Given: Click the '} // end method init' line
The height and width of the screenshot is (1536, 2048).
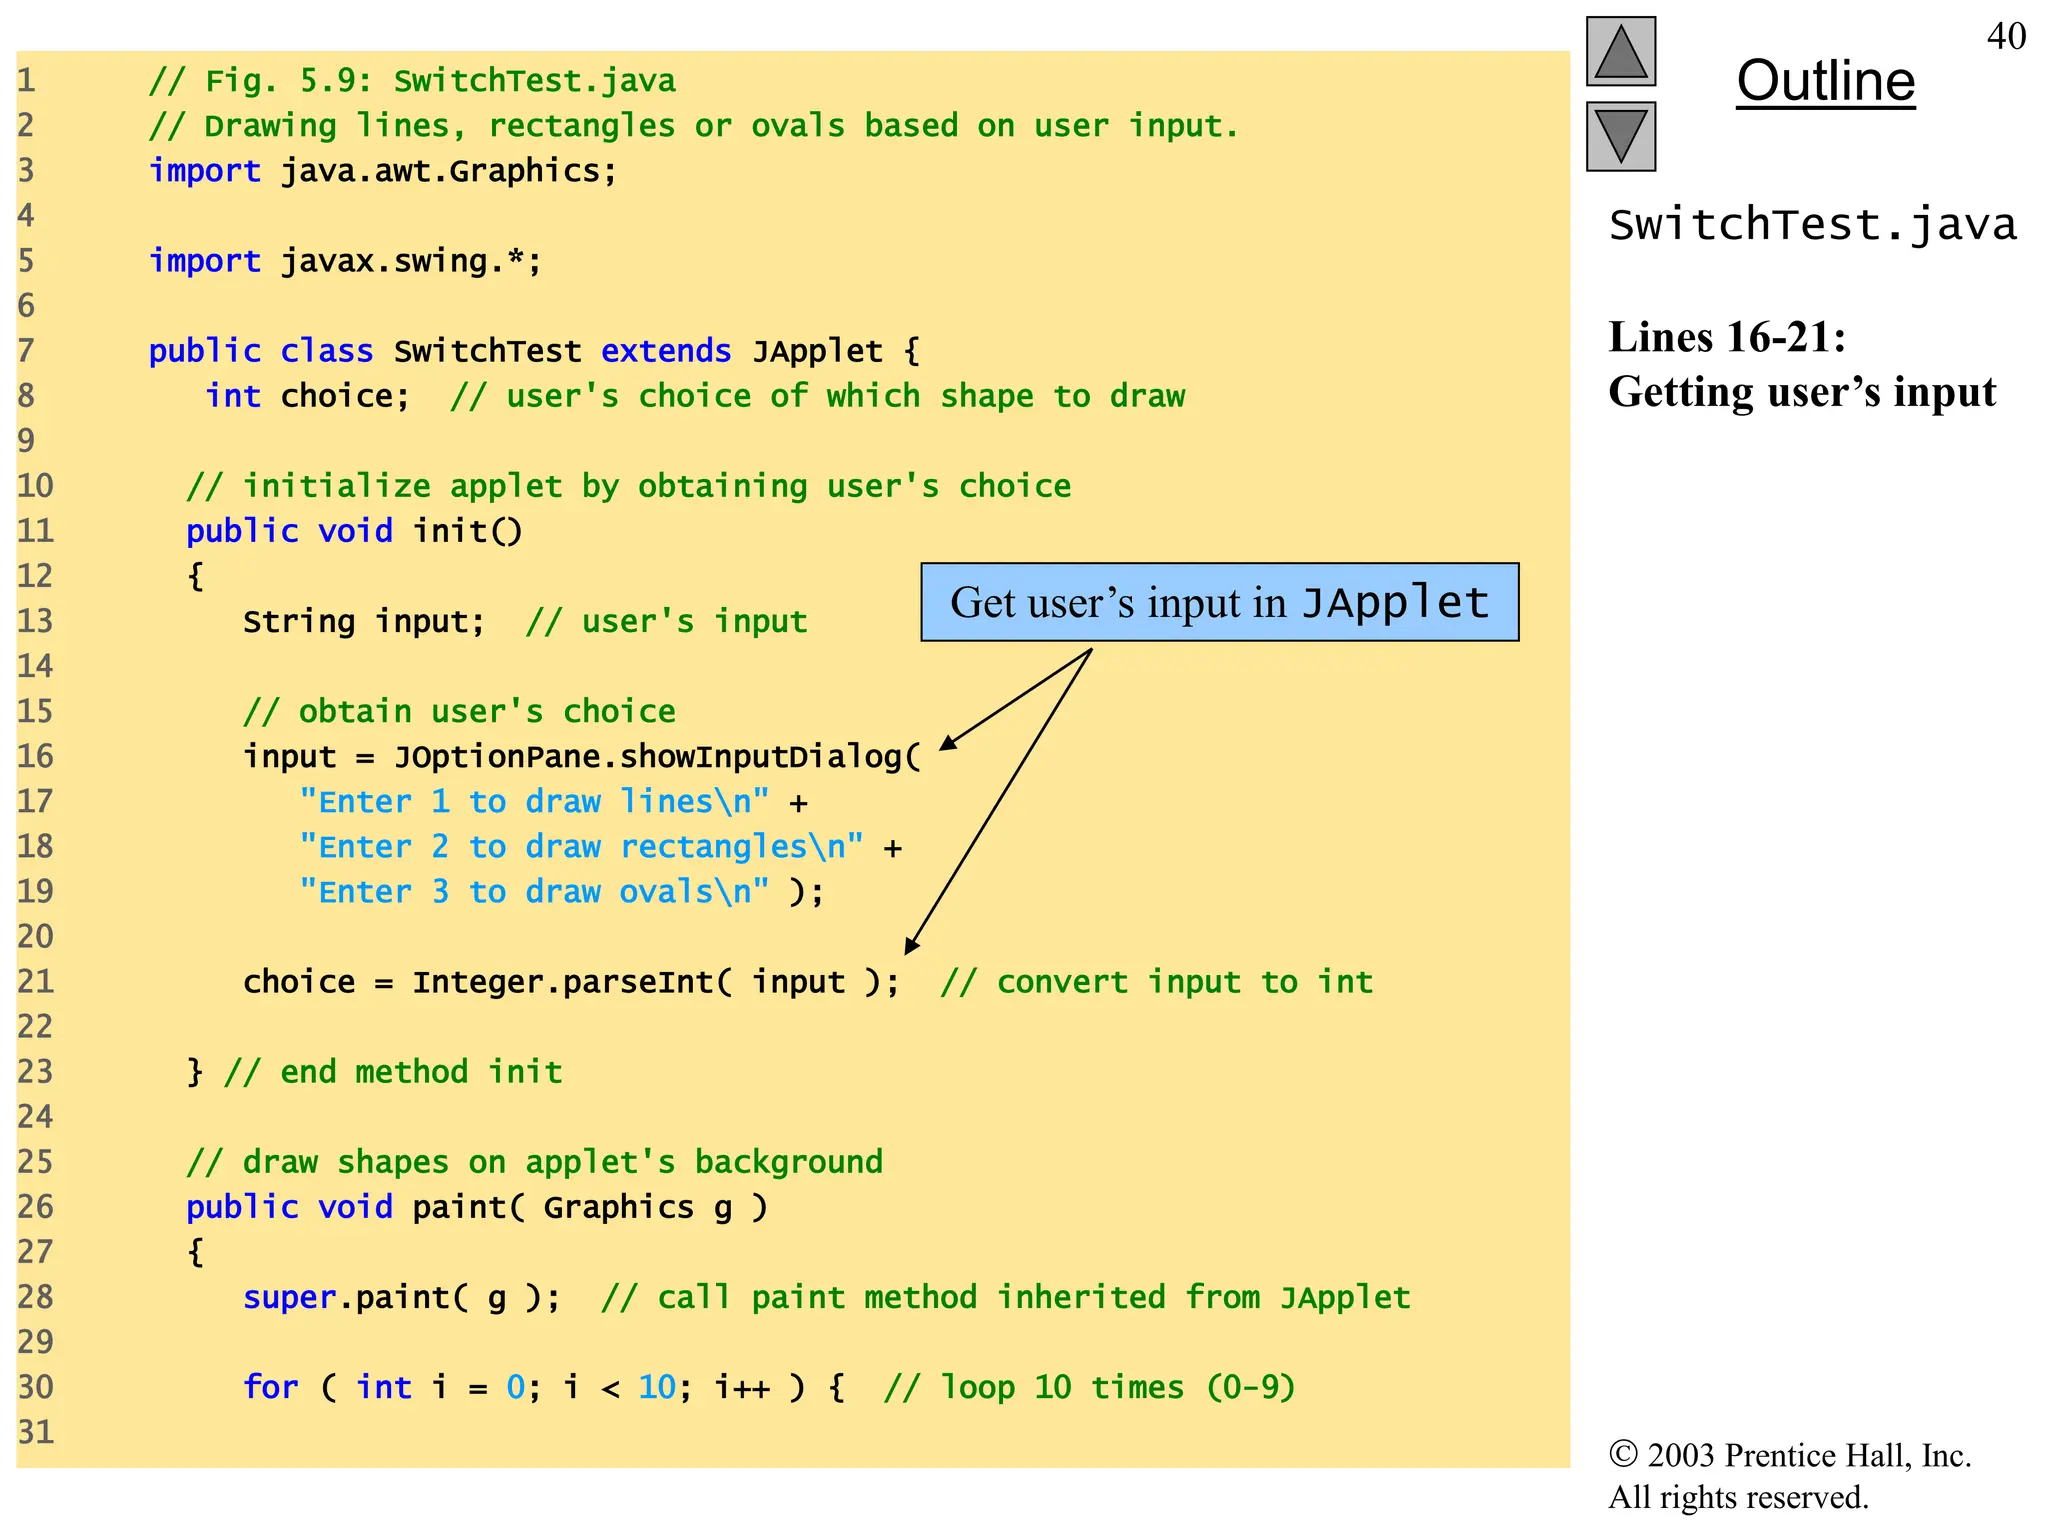Looking at the screenshot, I should pos(374,1072).
